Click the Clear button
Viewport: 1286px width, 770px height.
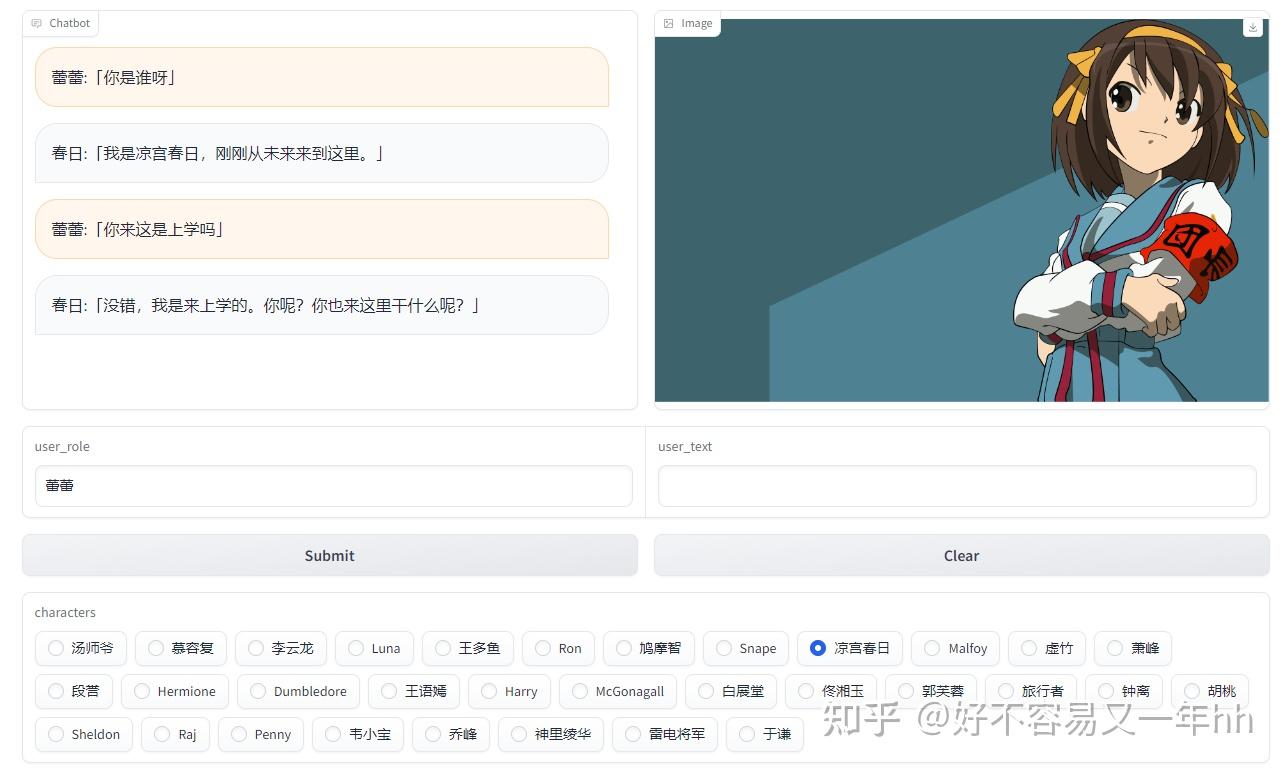(x=961, y=555)
